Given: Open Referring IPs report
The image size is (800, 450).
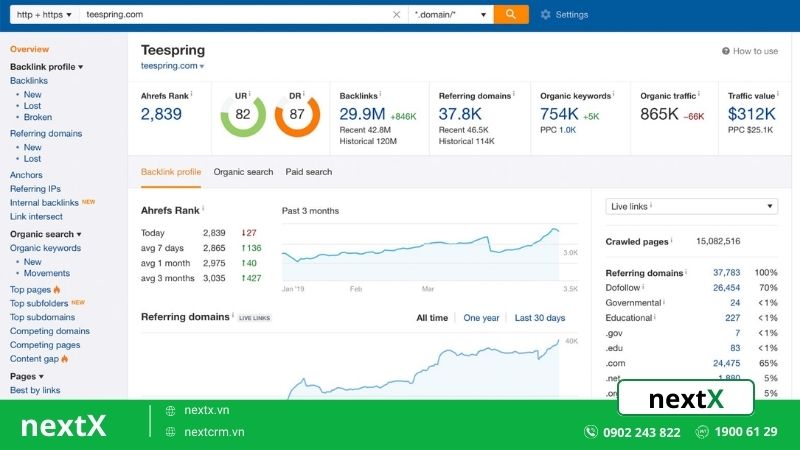Looking at the screenshot, I should click(35, 189).
